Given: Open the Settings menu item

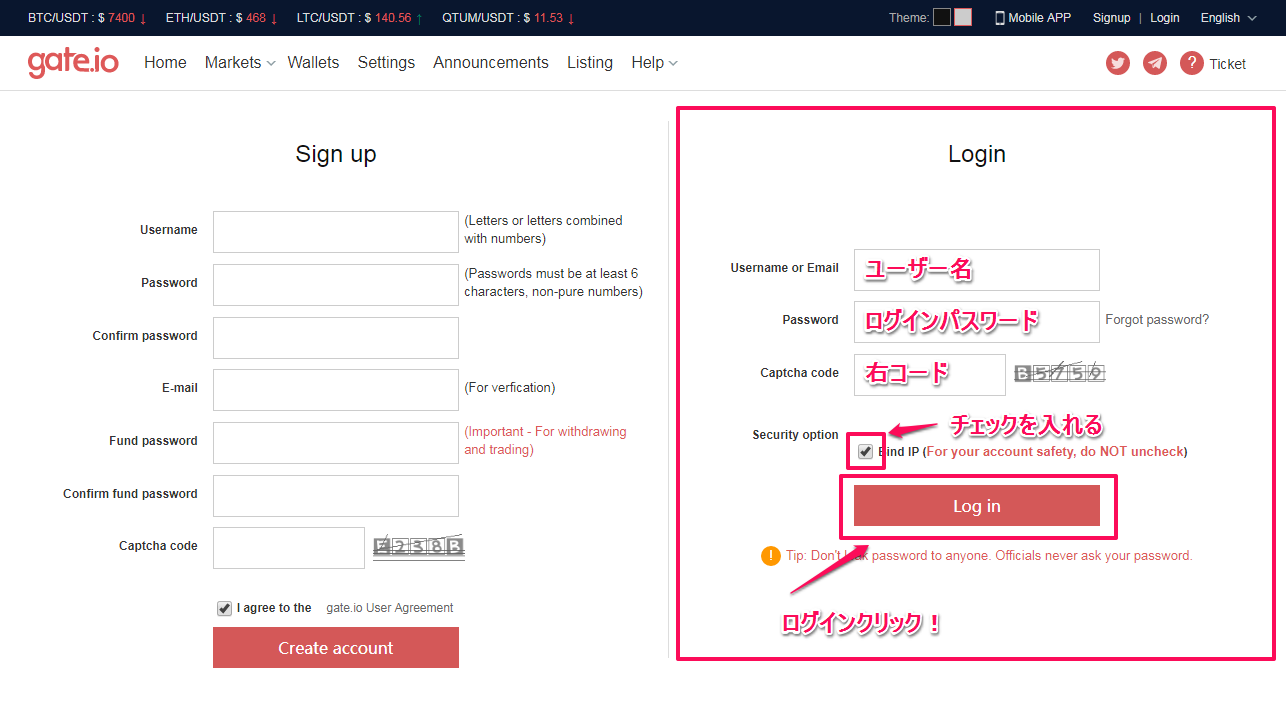Looking at the screenshot, I should click(x=386, y=62).
